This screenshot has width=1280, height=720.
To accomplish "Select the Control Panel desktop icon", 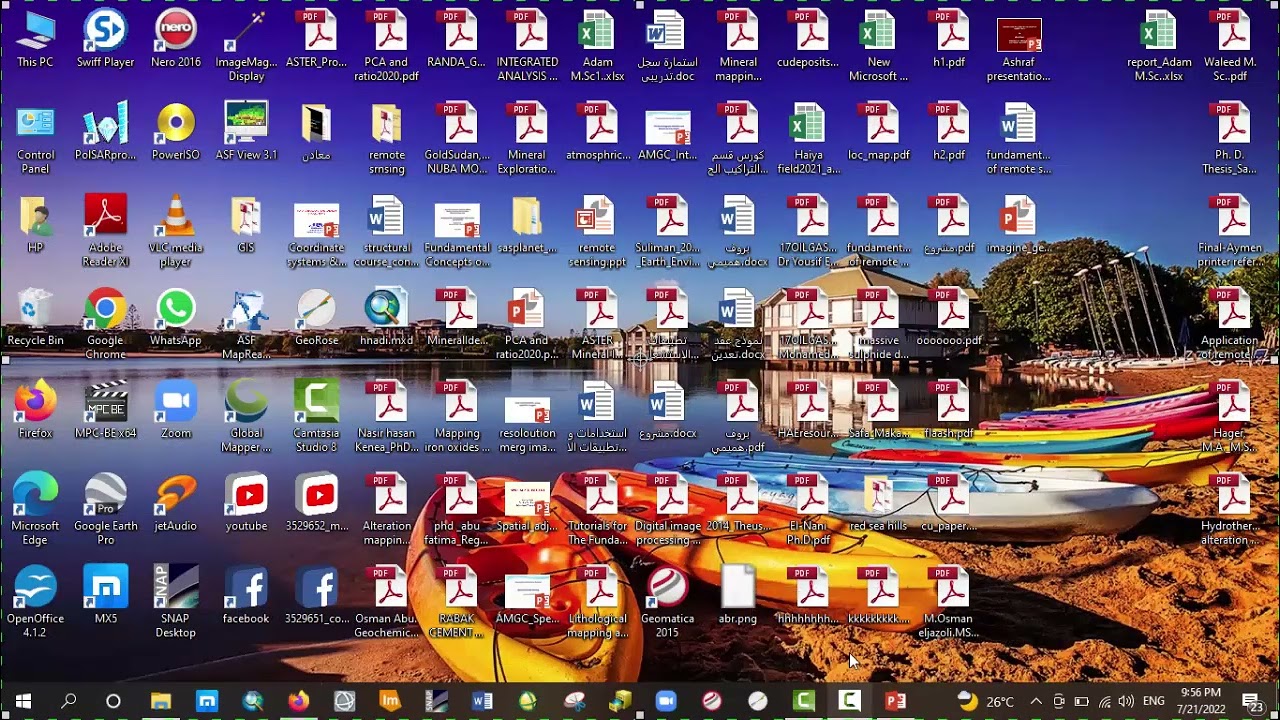I will [x=35, y=139].
